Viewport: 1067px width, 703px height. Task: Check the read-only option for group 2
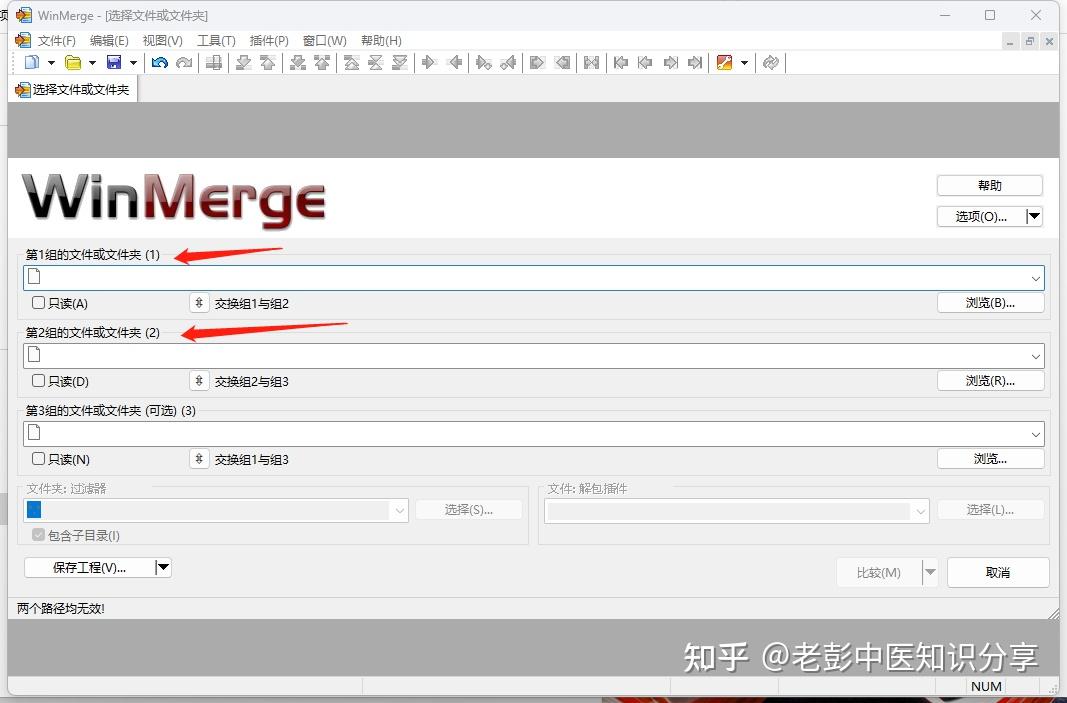pyautogui.click(x=37, y=380)
